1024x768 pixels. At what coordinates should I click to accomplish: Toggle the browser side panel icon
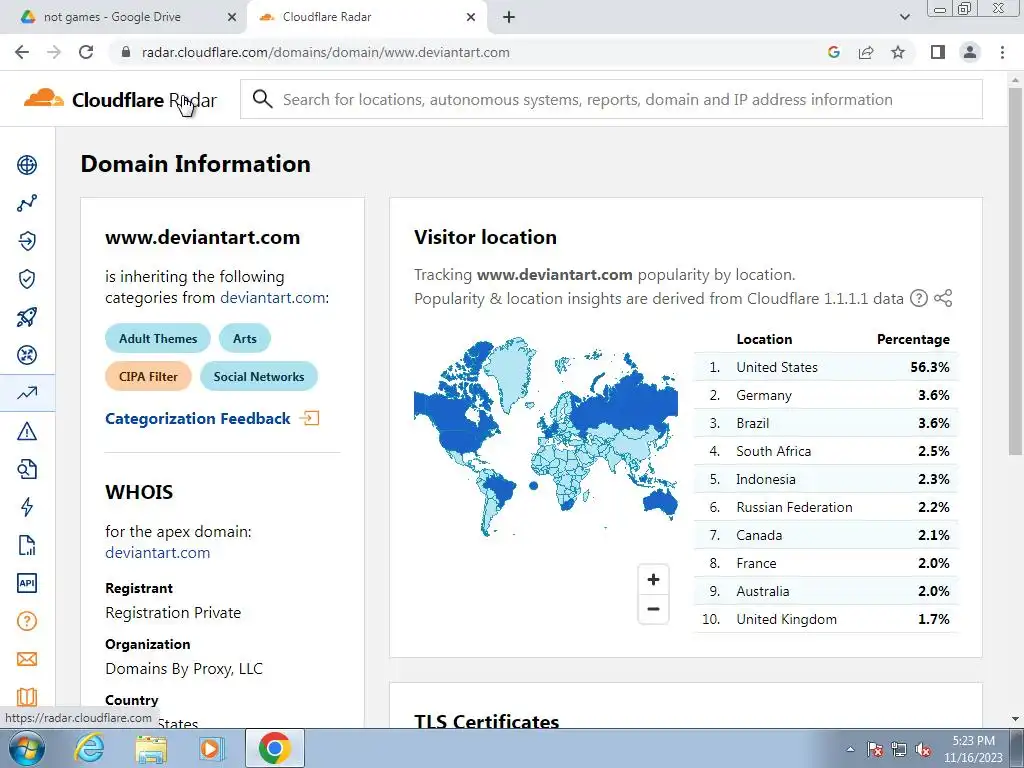click(x=938, y=52)
